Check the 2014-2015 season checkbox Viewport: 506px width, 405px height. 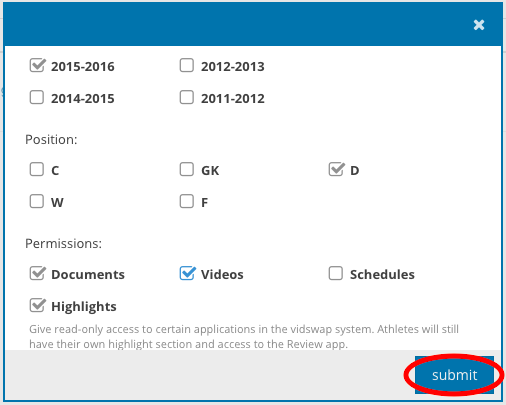(37, 97)
